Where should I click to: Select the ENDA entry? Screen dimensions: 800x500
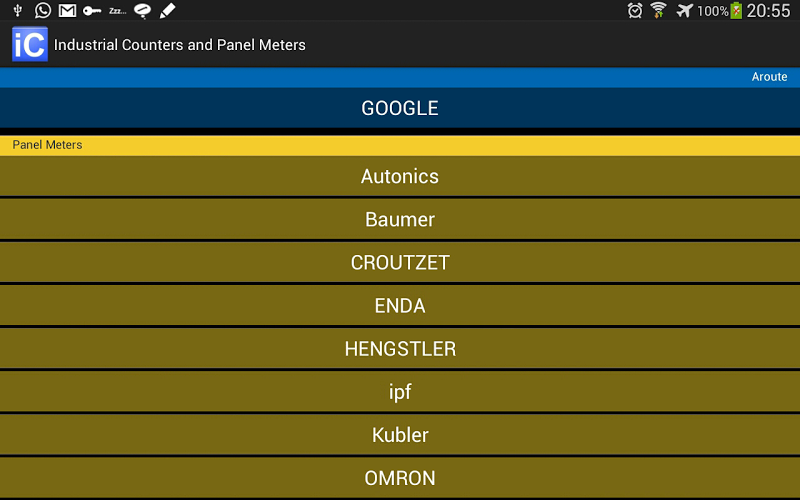tap(400, 305)
